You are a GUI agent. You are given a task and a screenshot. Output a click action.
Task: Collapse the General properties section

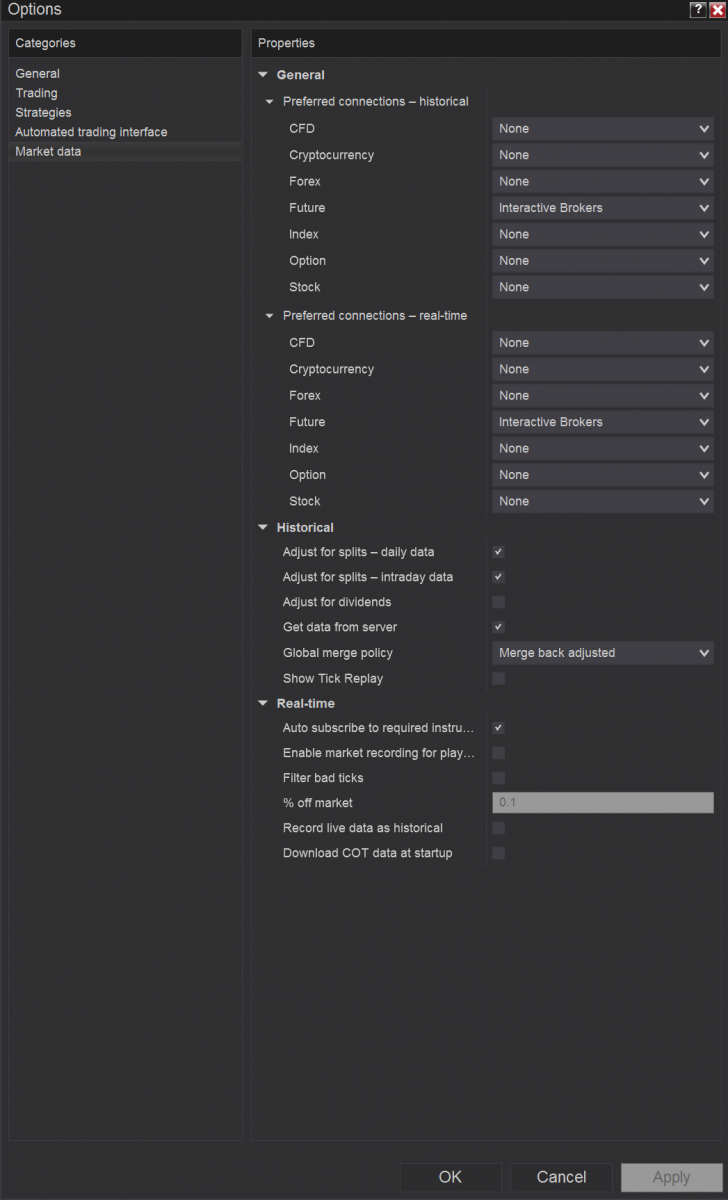pyautogui.click(x=263, y=75)
